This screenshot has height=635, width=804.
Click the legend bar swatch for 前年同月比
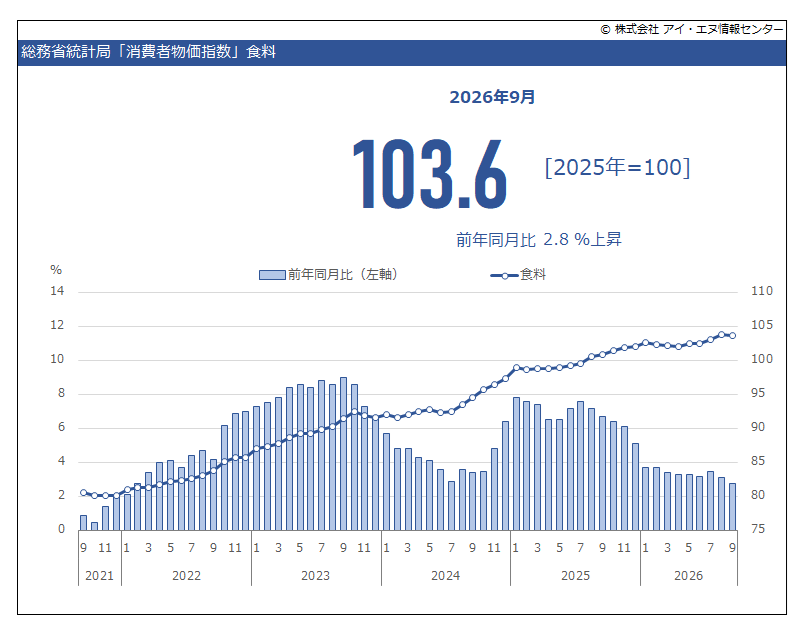272,275
